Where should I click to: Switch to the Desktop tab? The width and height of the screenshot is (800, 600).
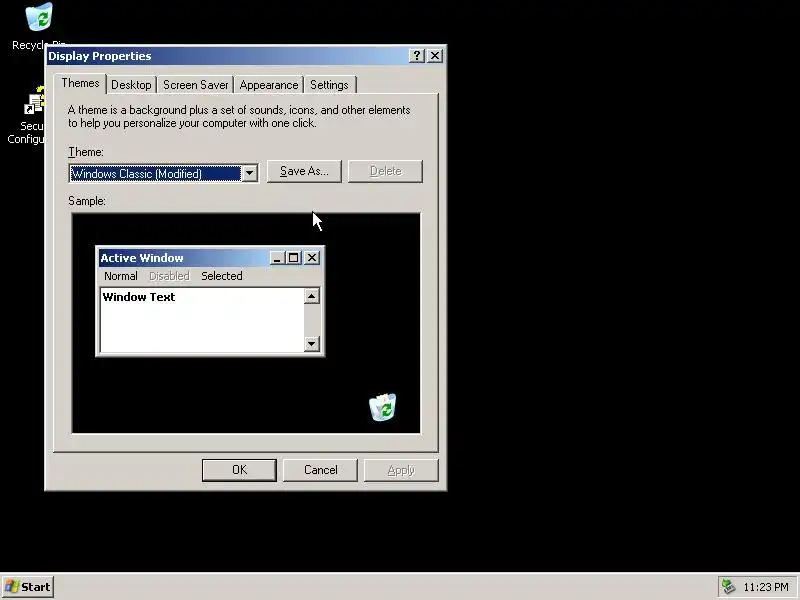[131, 85]
